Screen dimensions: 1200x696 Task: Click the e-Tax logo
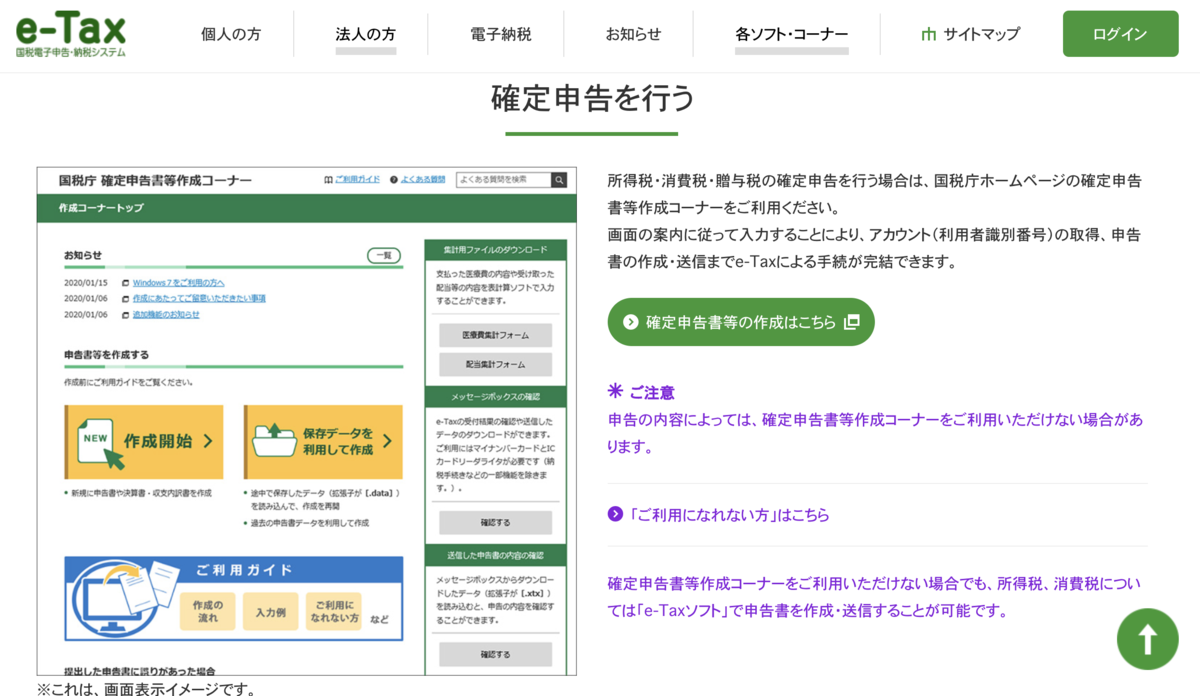click(70, 34)
